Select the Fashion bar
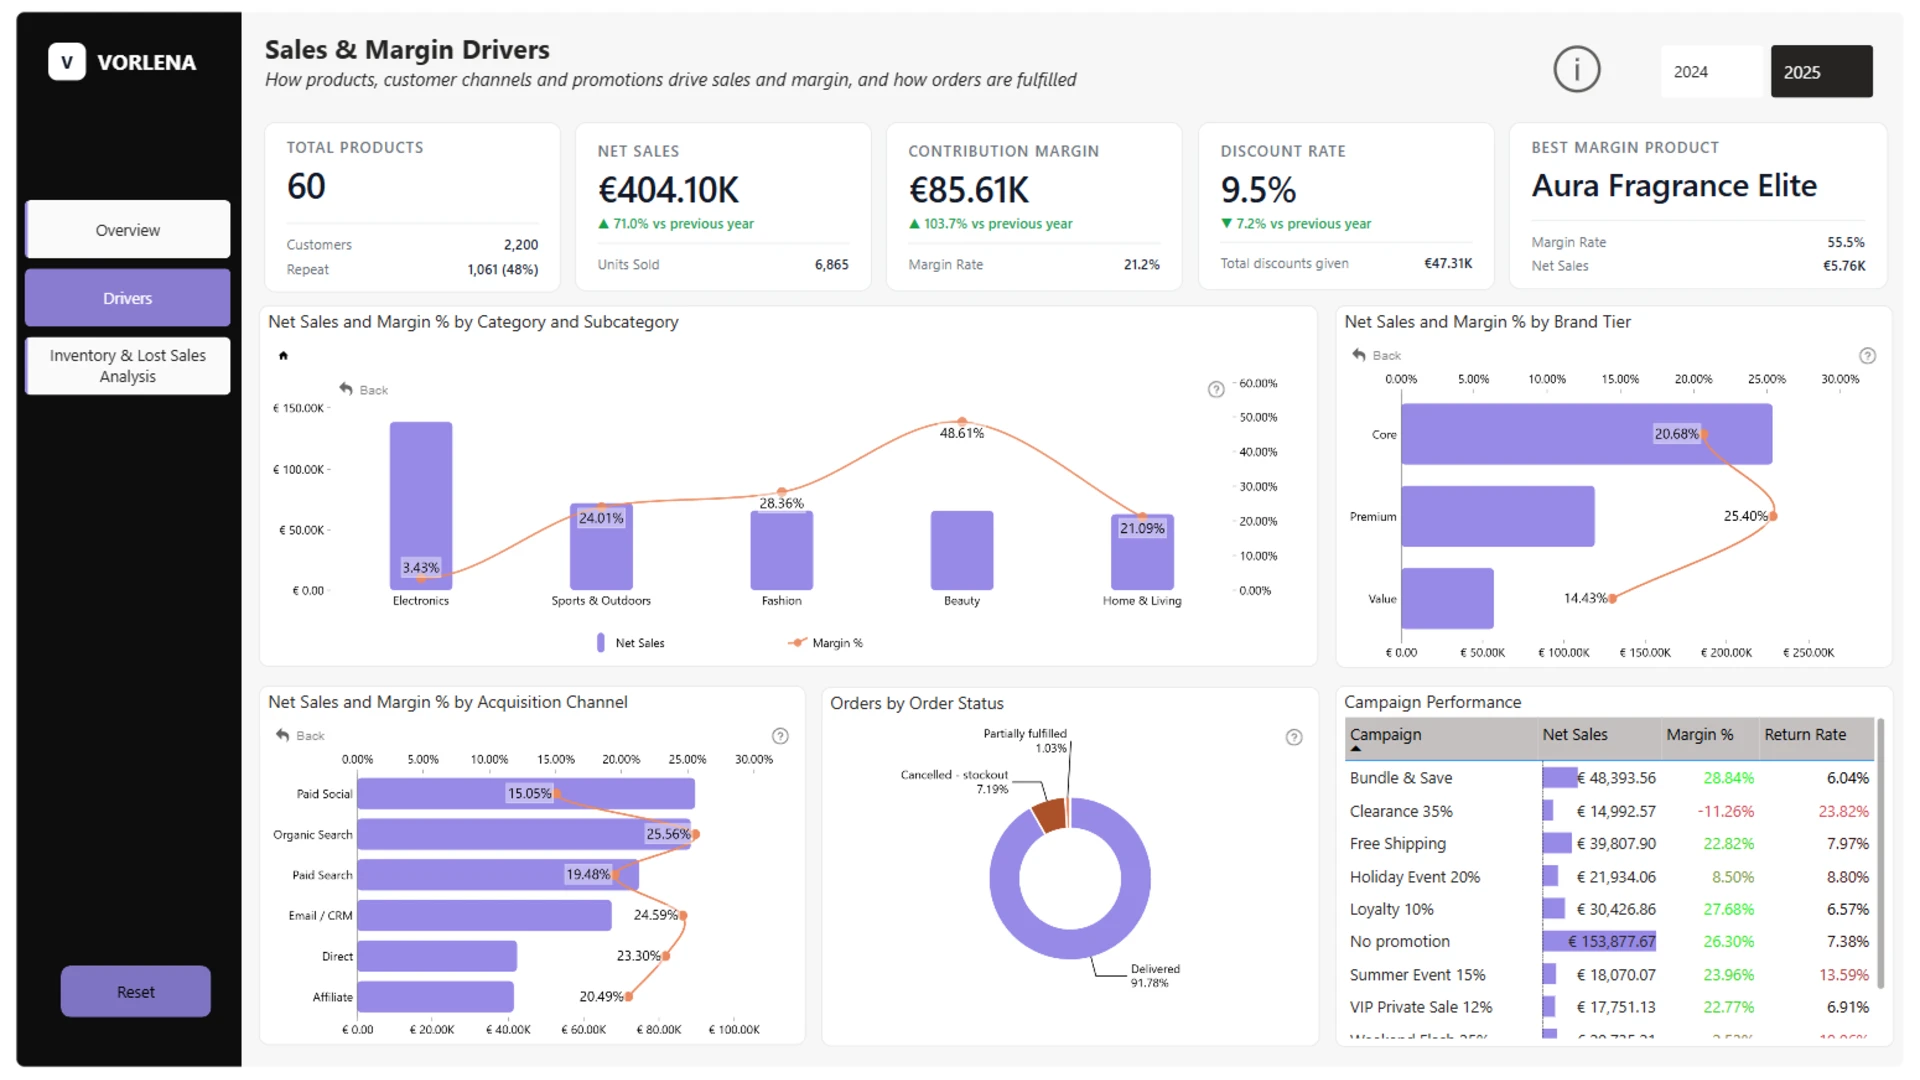Image resolution: width=1920 pixels, height=1080 pixels. [782, 551]
